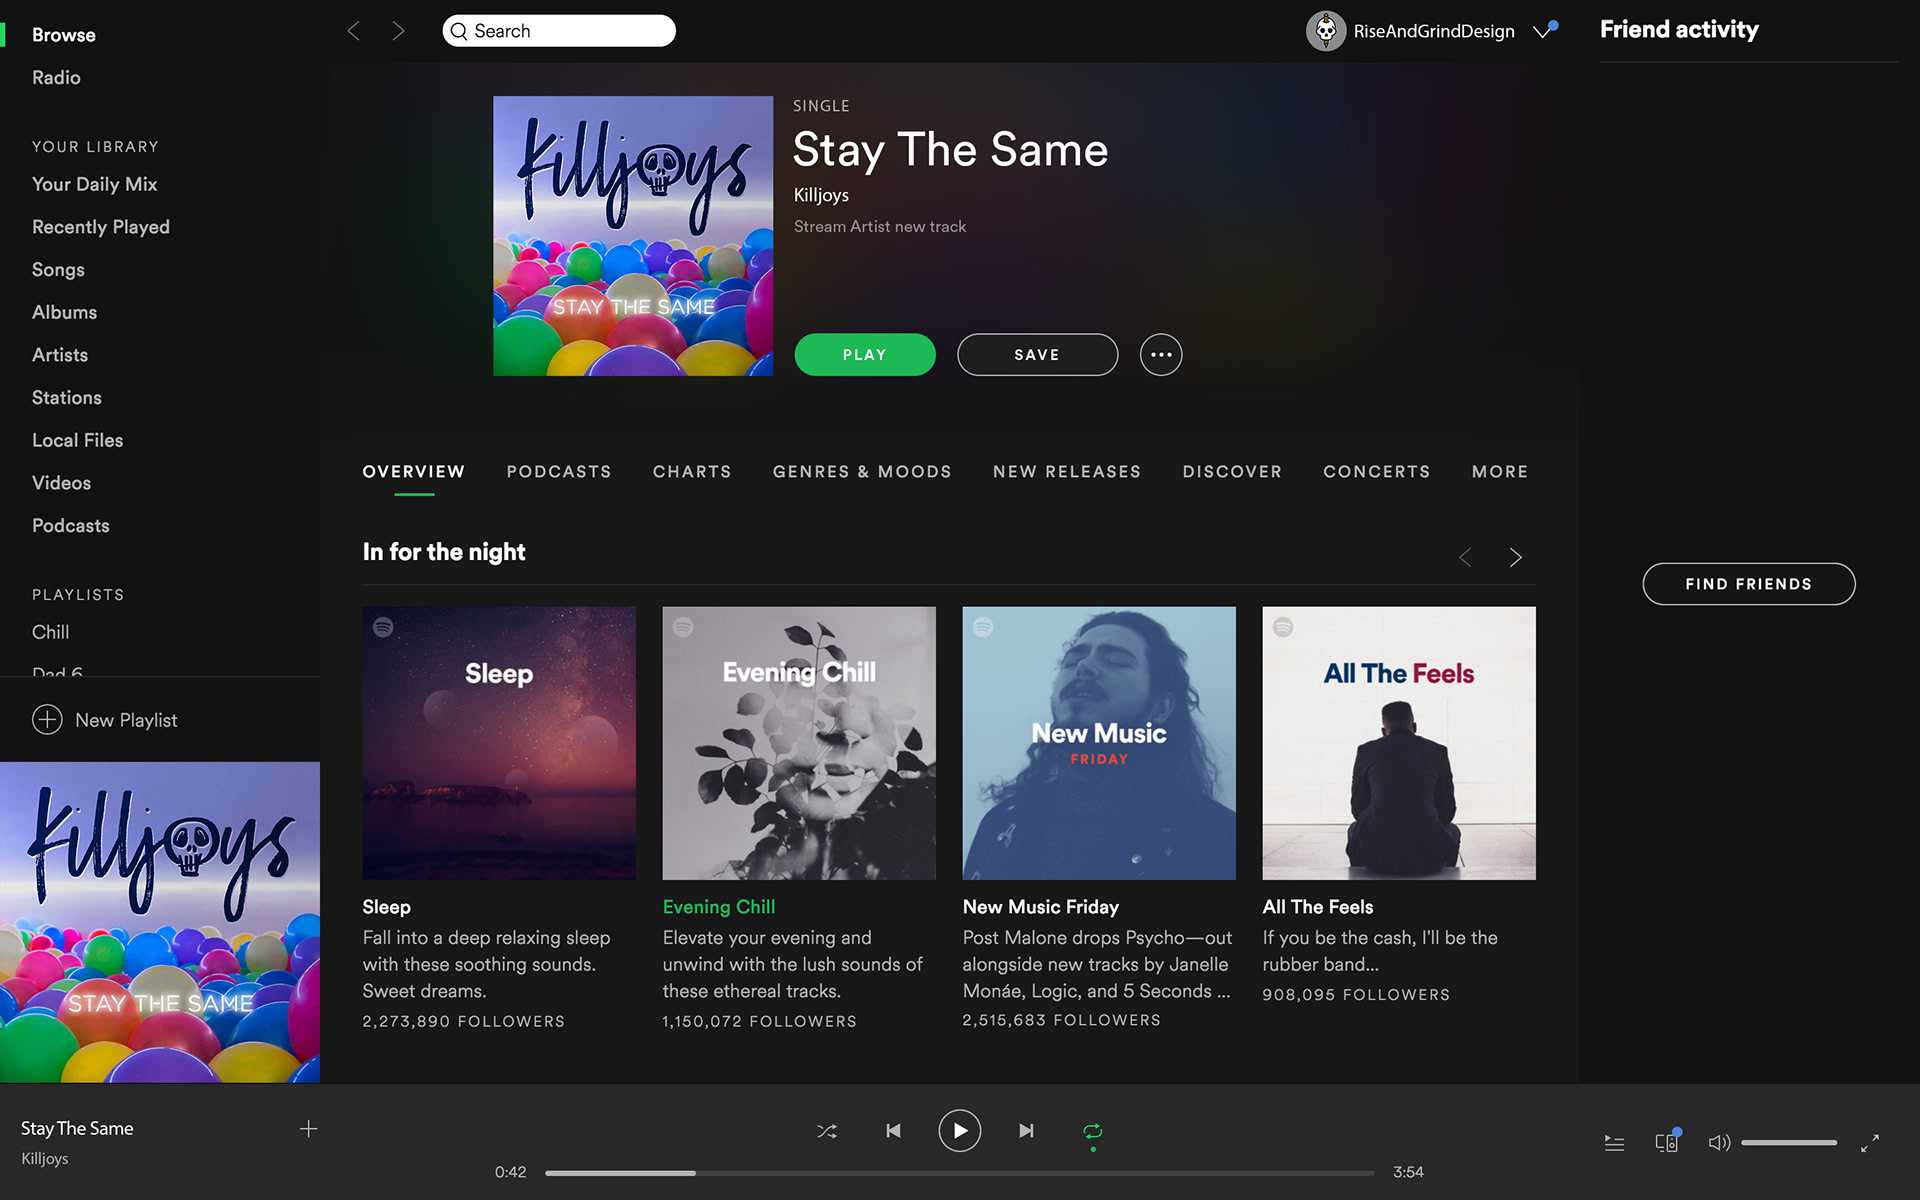Skip to the next track
Image resolution: width=1920 pixels, height=1200 pixels.
pyautogui.click(x=1026, y=1131)
